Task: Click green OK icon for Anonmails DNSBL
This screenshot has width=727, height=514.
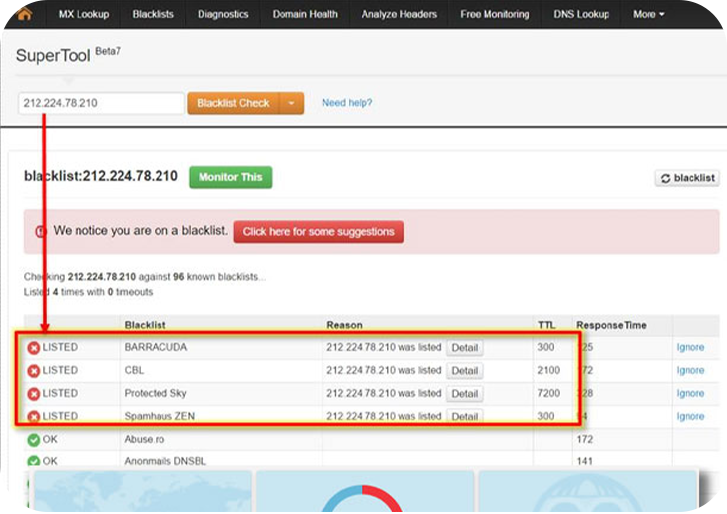Action: 33,461
